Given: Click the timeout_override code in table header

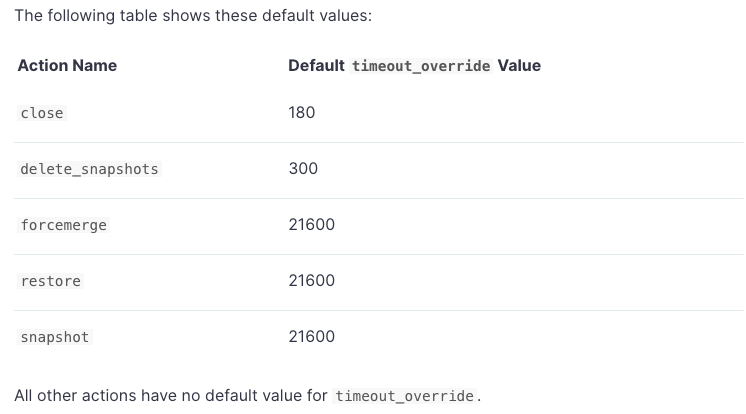Looking at the screenshot, I should pos(421,66).
